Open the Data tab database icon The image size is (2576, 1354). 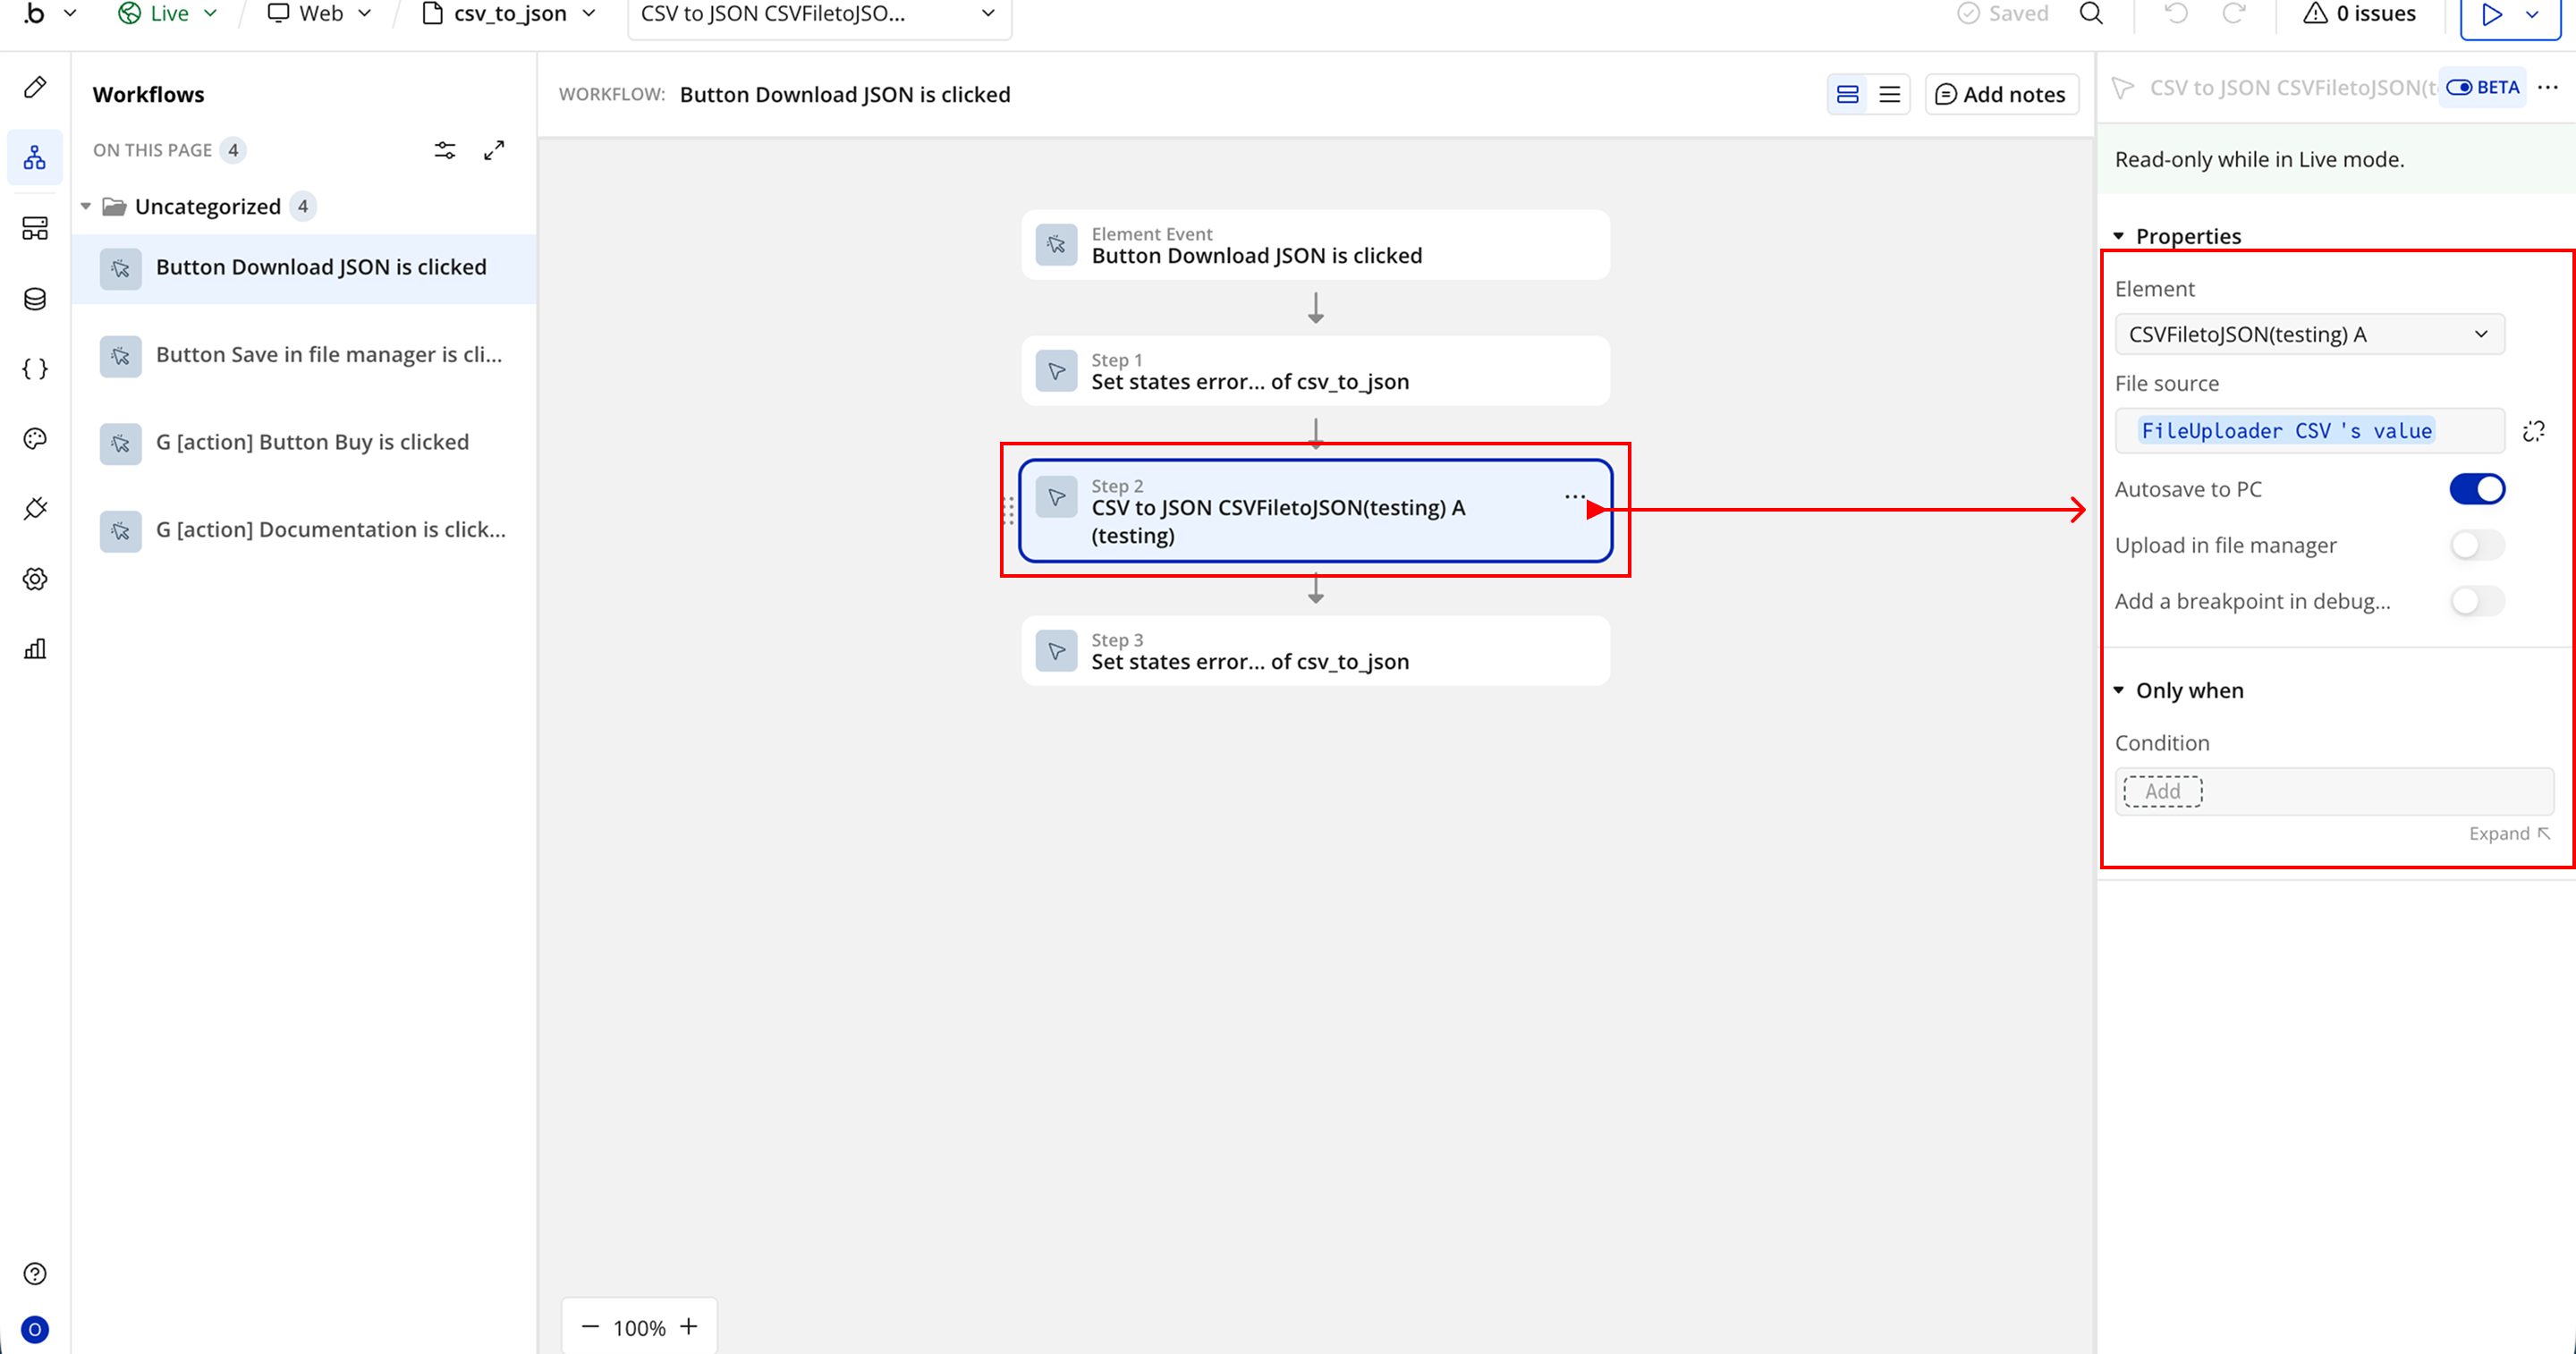[x=35, y=299]
